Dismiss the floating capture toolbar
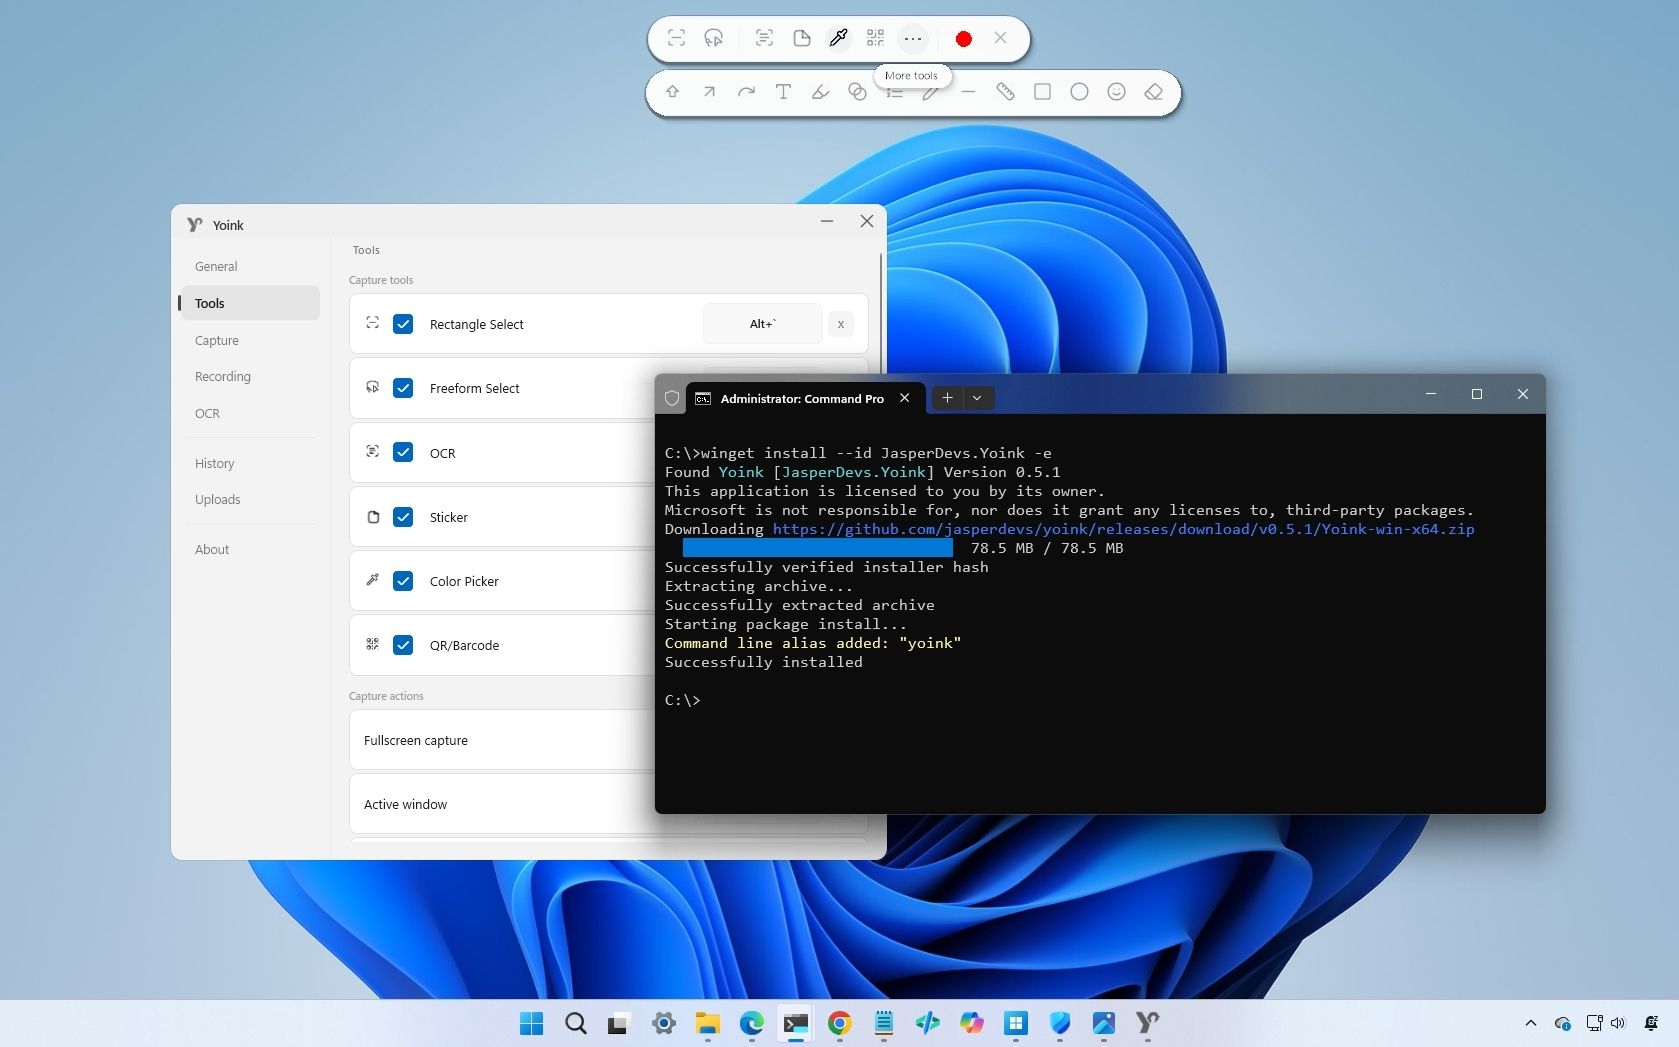Viewport: 1679px width, 1047px height. (x=1000, y=38)
